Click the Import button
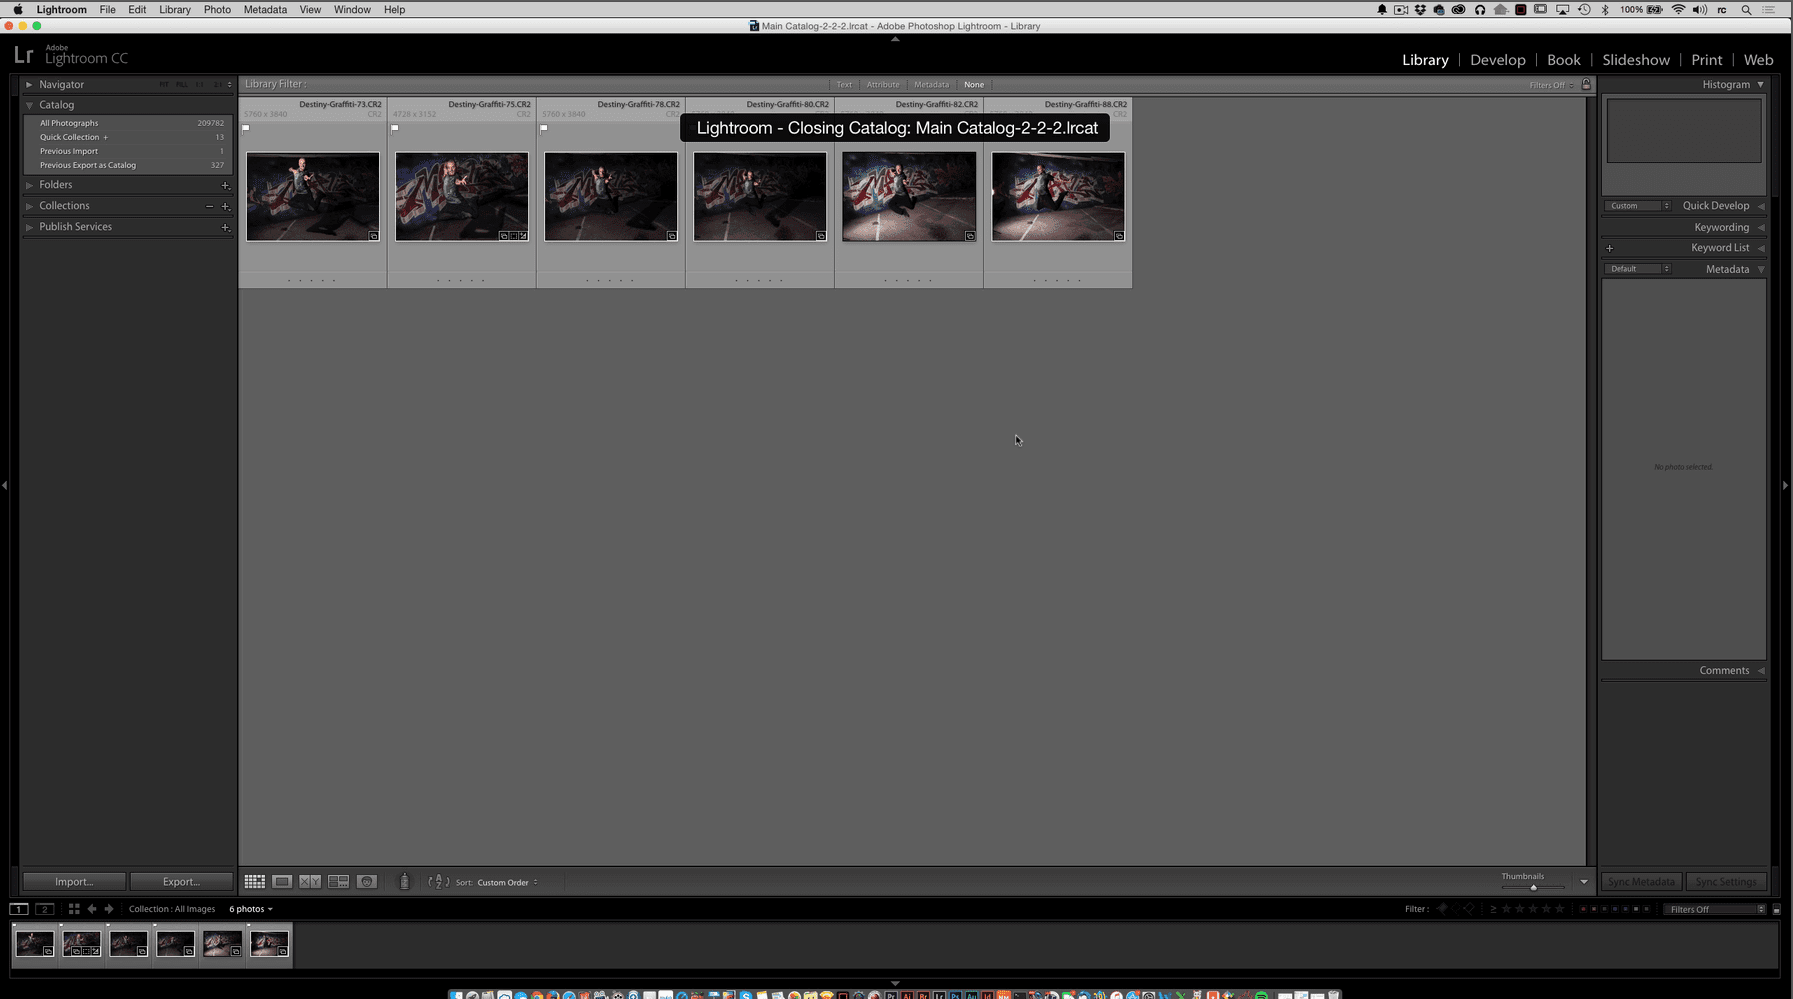This screenshot has height=999, width=1793. click(73, 881)
